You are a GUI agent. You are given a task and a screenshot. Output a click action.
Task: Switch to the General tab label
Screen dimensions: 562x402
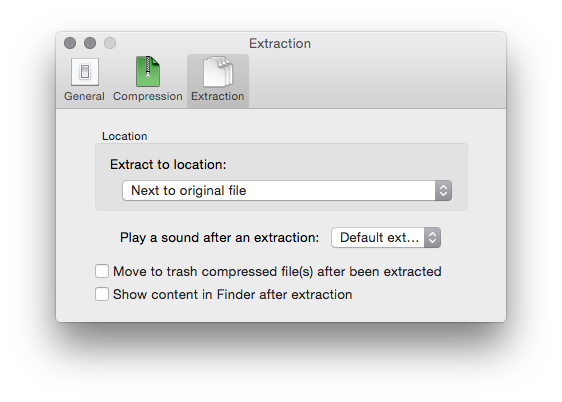tap(84, 96)
